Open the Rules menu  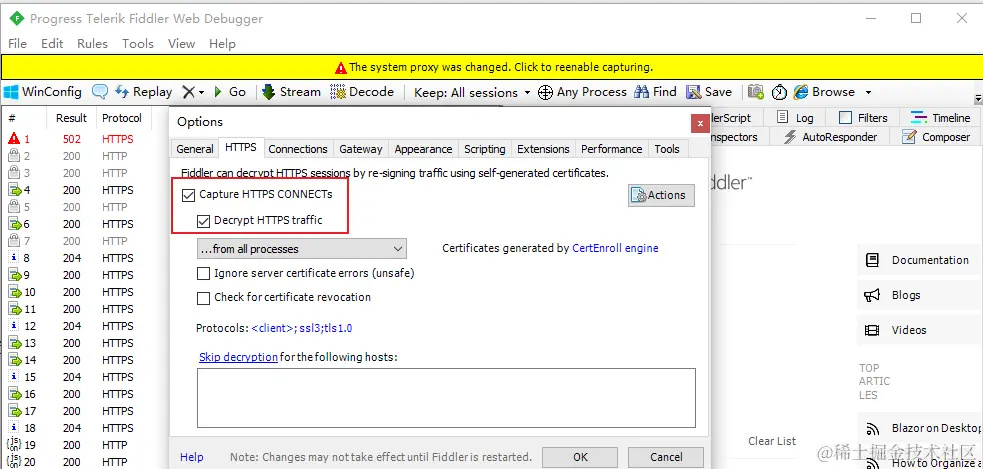[x=92, y=44]
